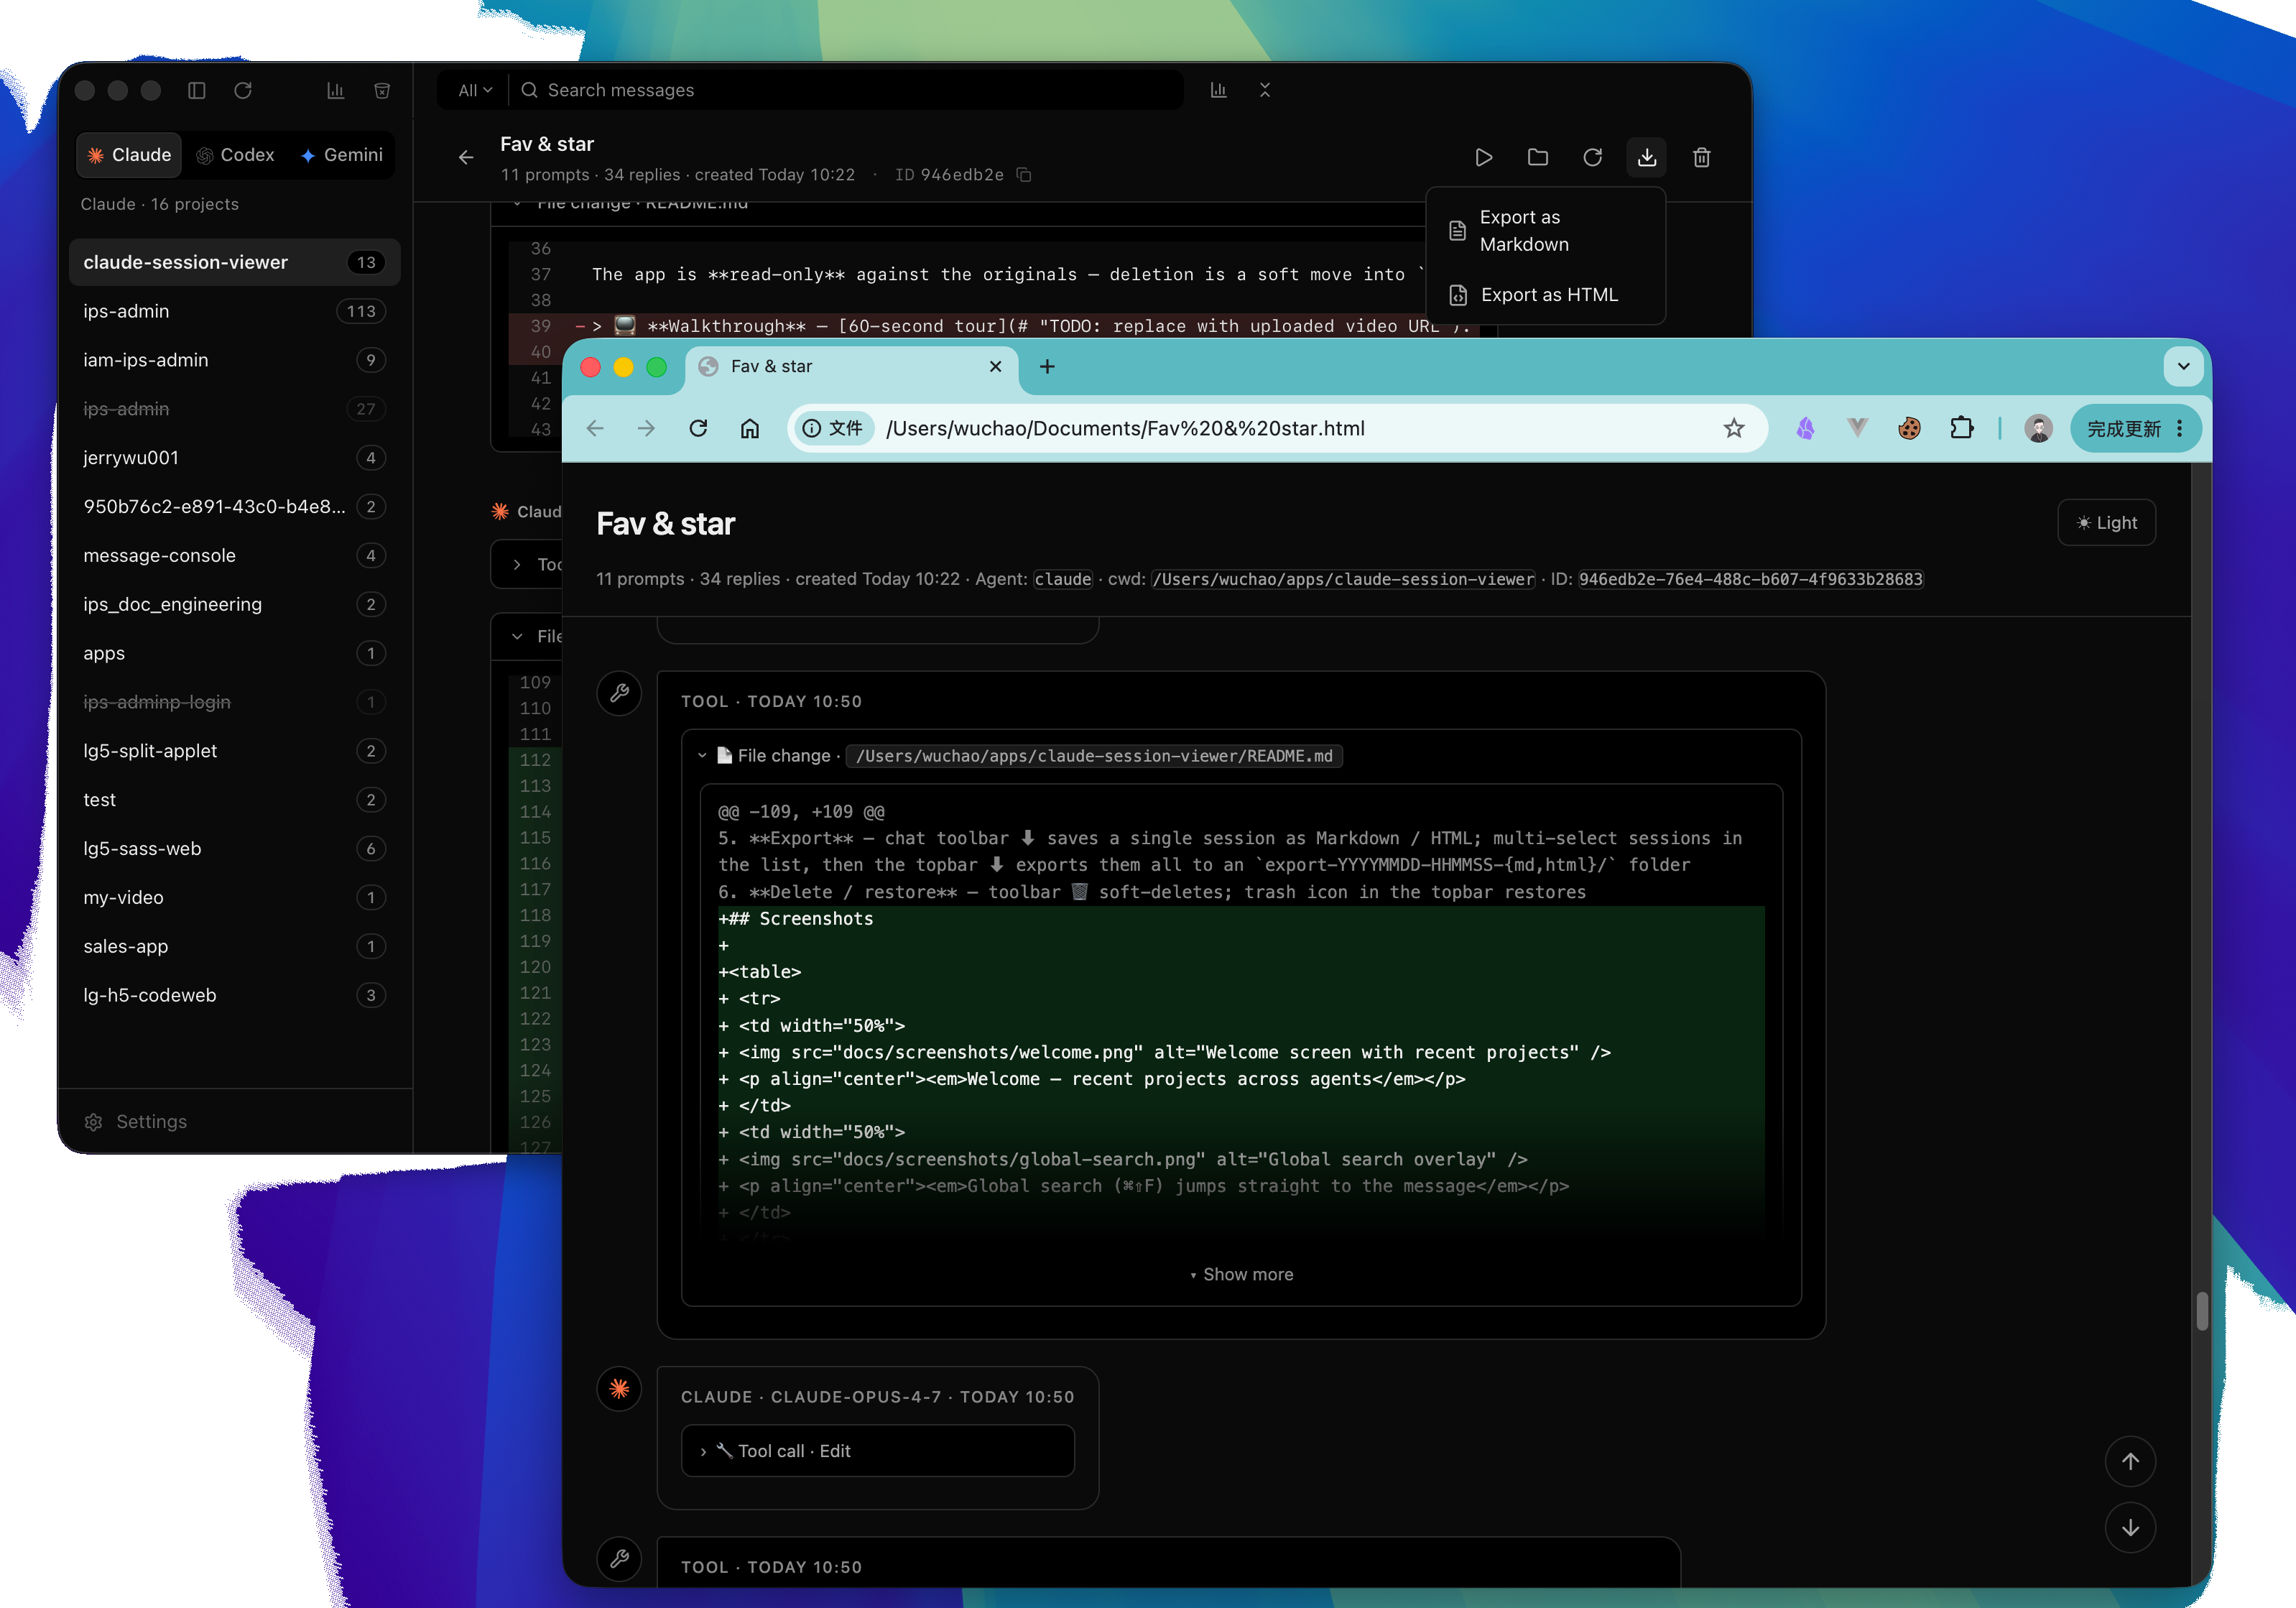Open browser tab search chevron
Screen dimensions: 2296x1608
[2184, 367]
